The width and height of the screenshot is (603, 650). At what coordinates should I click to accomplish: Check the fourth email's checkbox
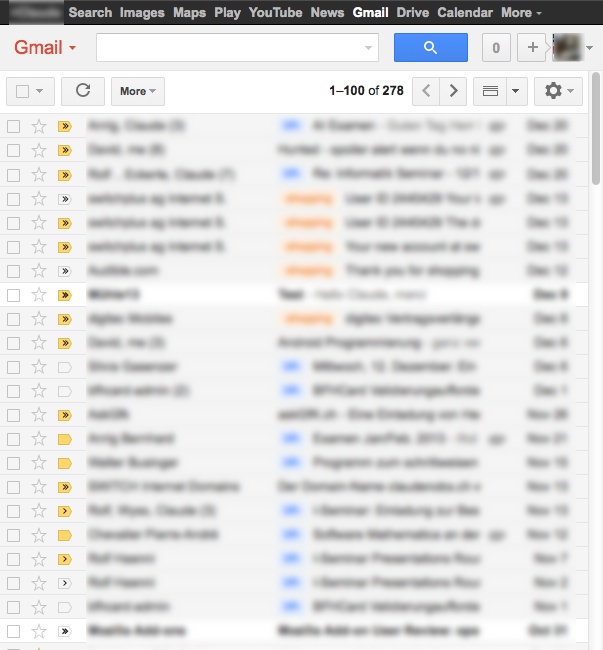point(13,199)
